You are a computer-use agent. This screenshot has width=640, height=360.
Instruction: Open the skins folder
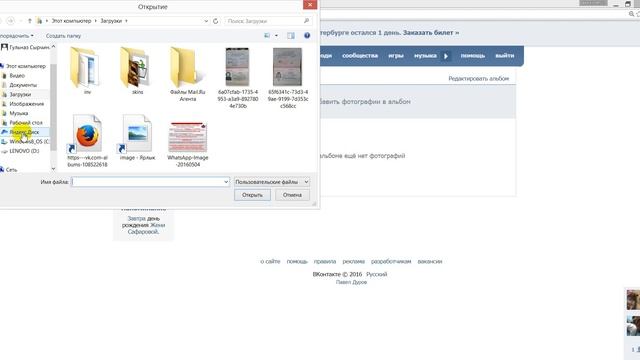coord(137,70)
